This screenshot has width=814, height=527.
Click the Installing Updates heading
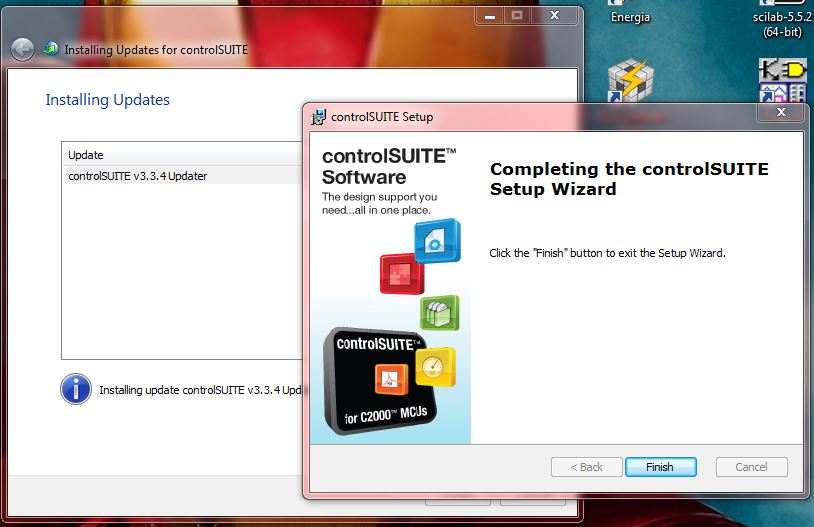click(x=107, y=100)
